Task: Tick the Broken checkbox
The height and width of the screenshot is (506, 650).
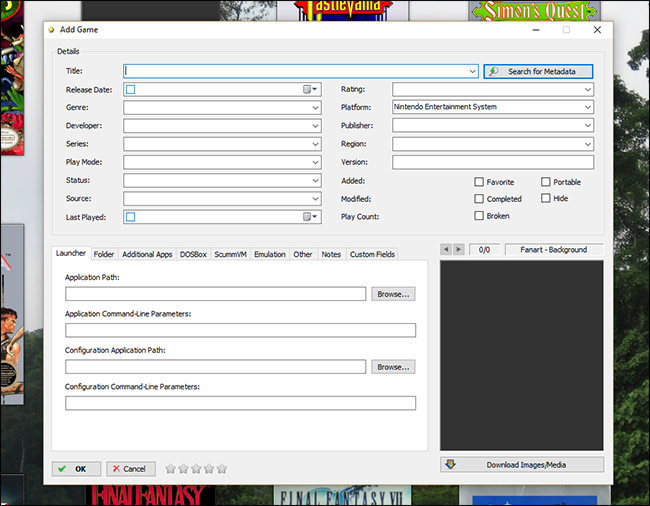Action: 479,216
